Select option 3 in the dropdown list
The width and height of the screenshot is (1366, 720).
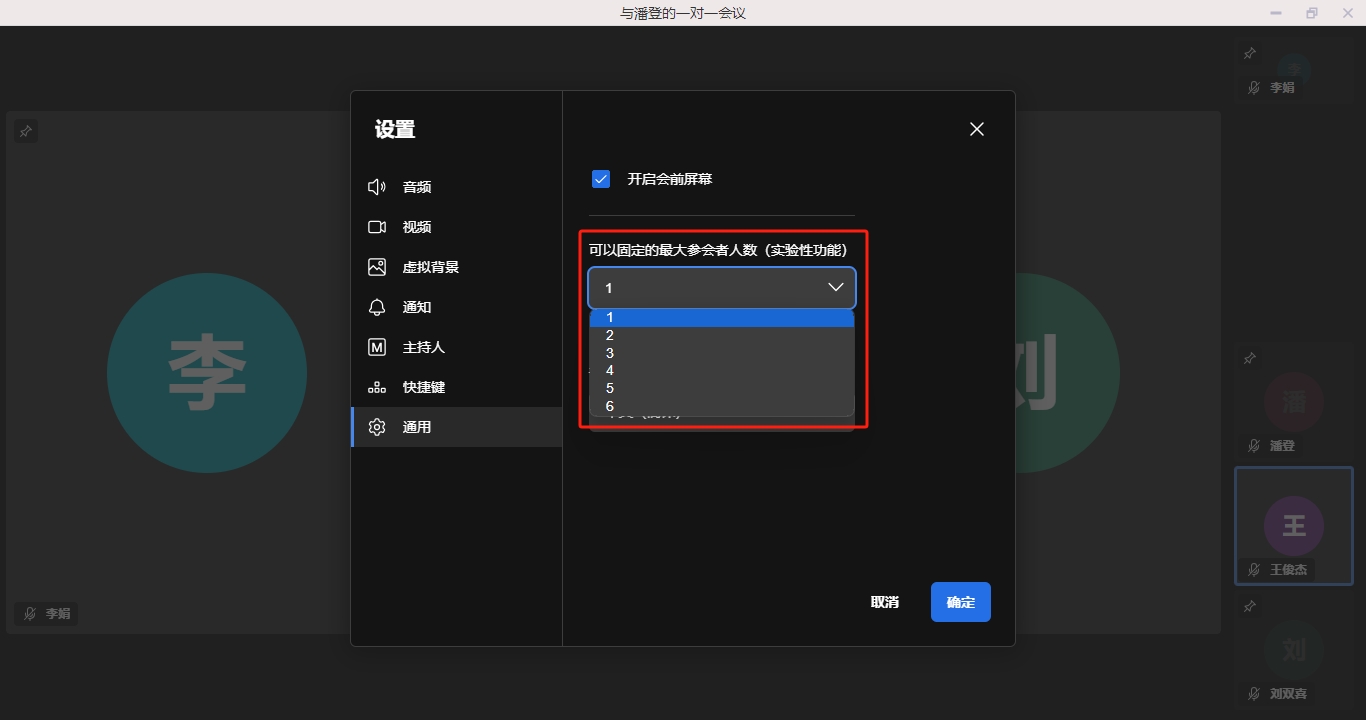pyautogui.click(x=610, y=353)
